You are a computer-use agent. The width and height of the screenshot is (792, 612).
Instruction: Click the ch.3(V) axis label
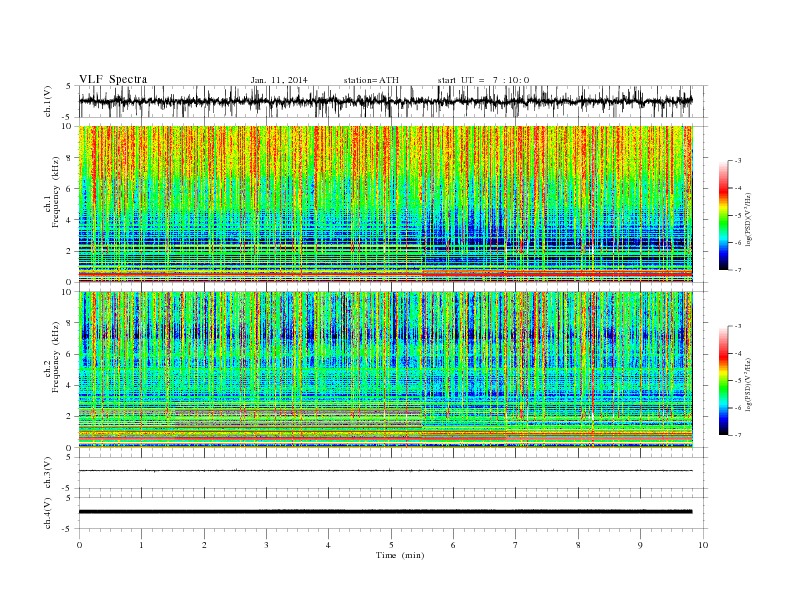pos(48,473)
